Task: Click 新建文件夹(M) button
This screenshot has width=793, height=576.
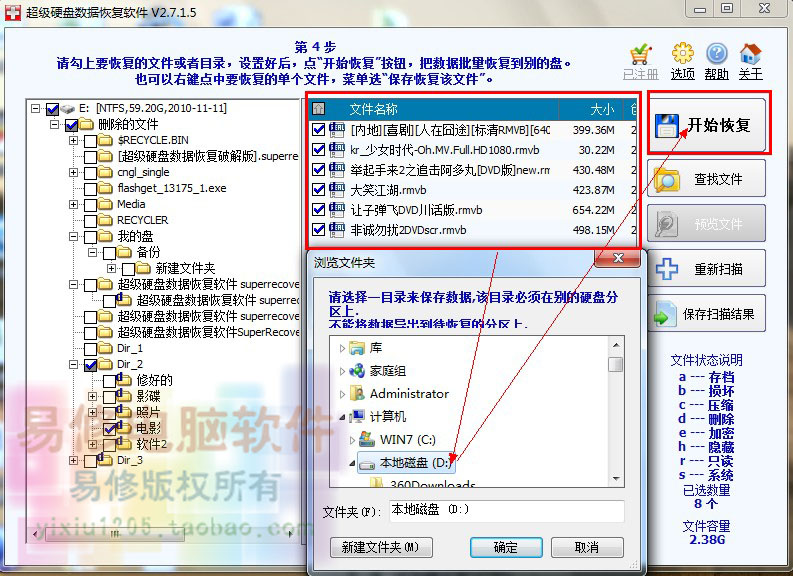Action: tap(381, 547)
